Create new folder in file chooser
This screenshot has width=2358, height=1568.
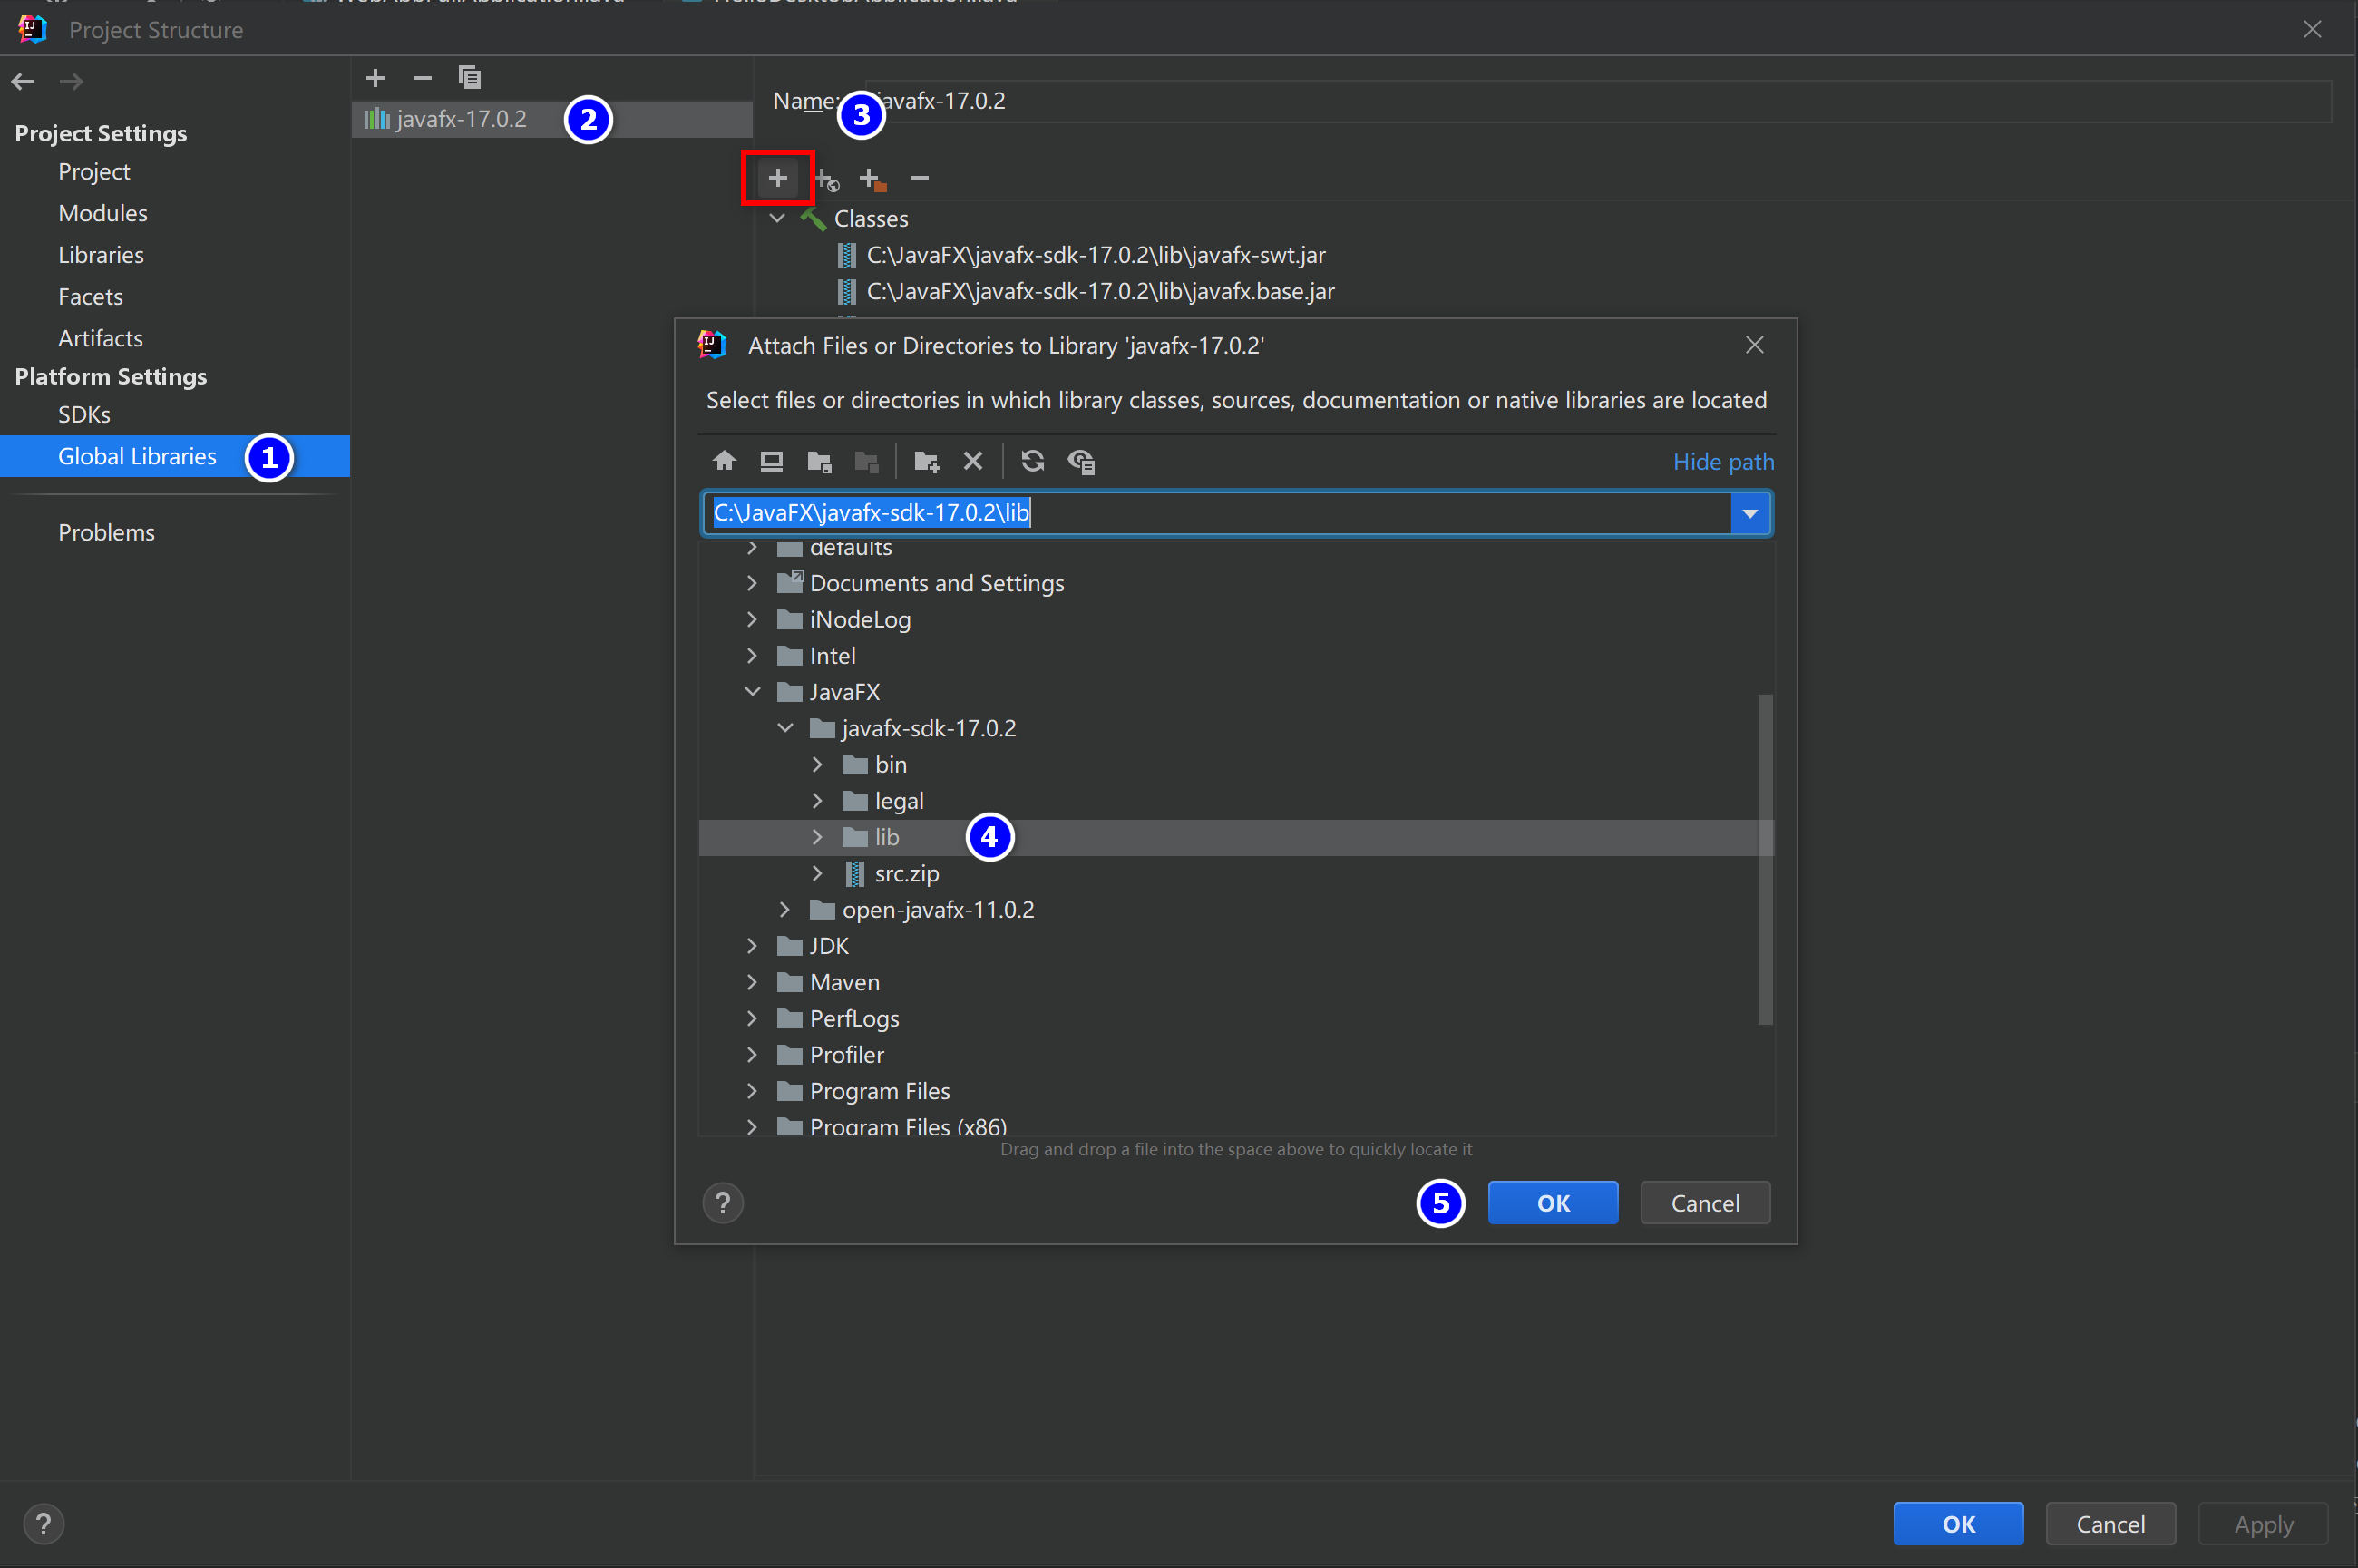point(926,461)
